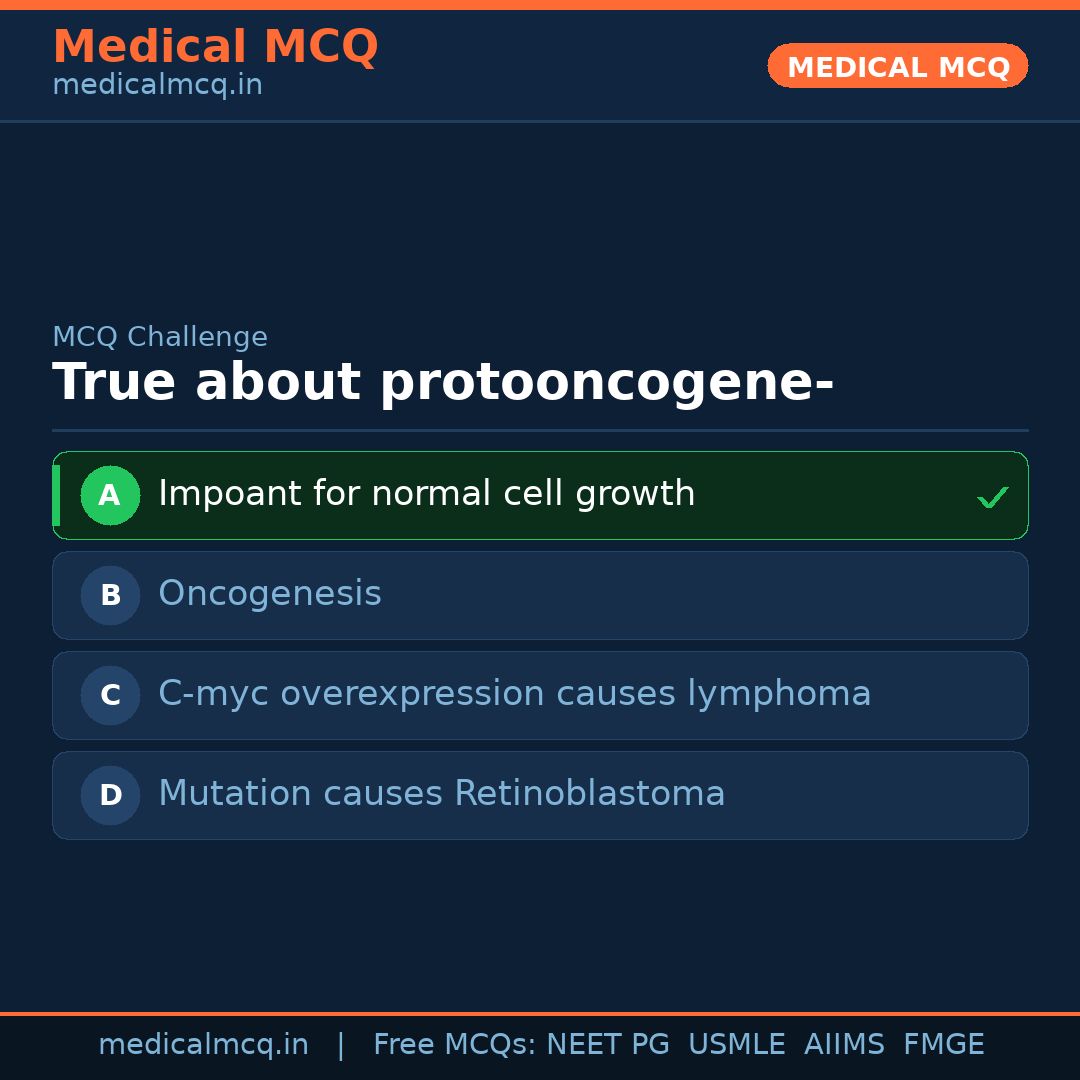This screenshot has height=1080, width=1080.
Task: Pick the D option circle
Action: tap(110, 795)
